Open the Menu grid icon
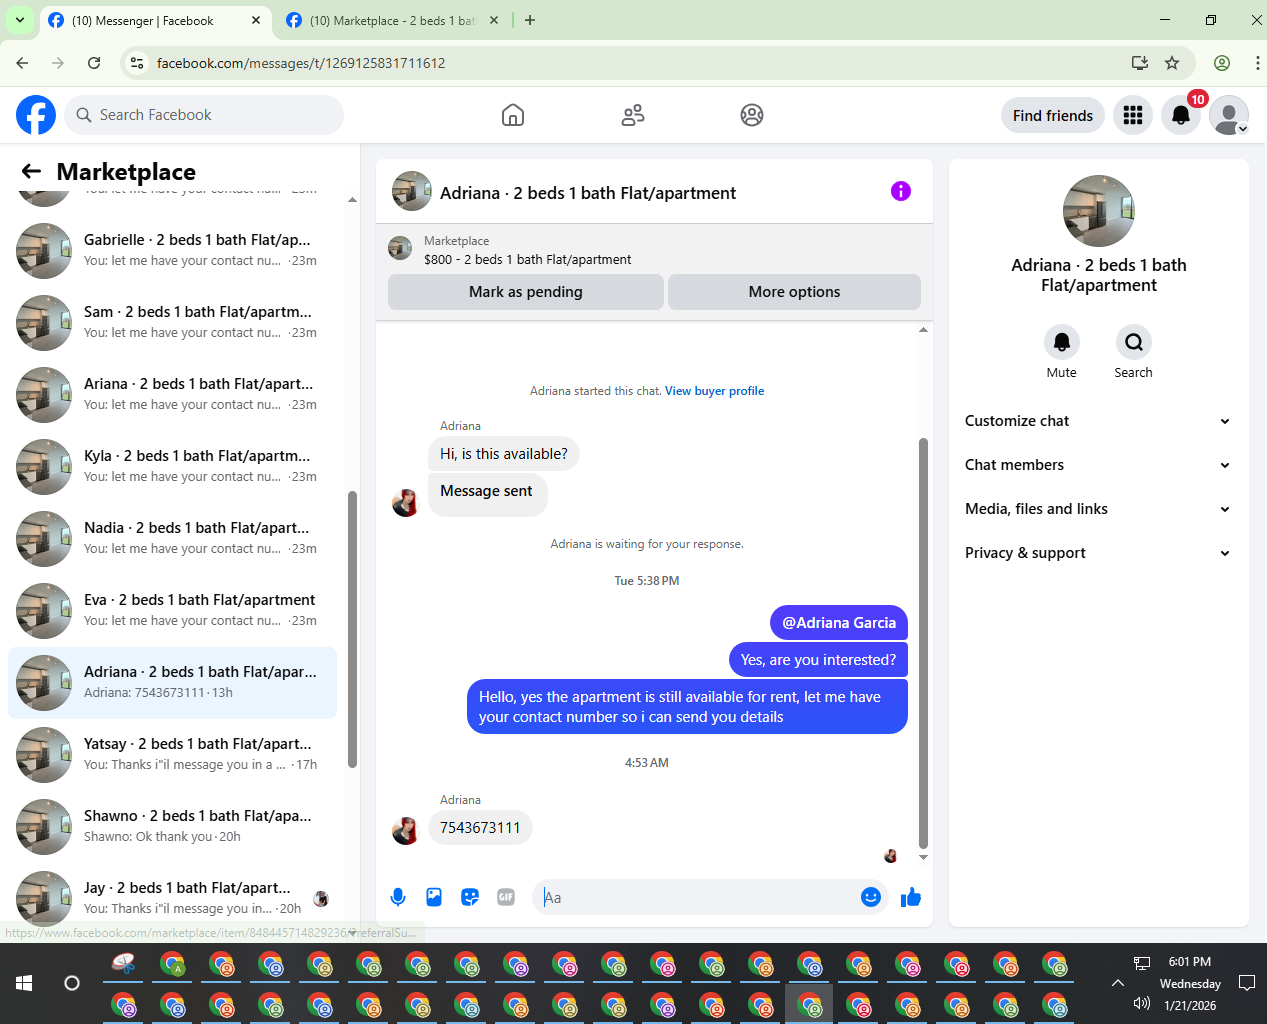The width and height of the screenshot is (1267, 1024). tap(1133, 115)
